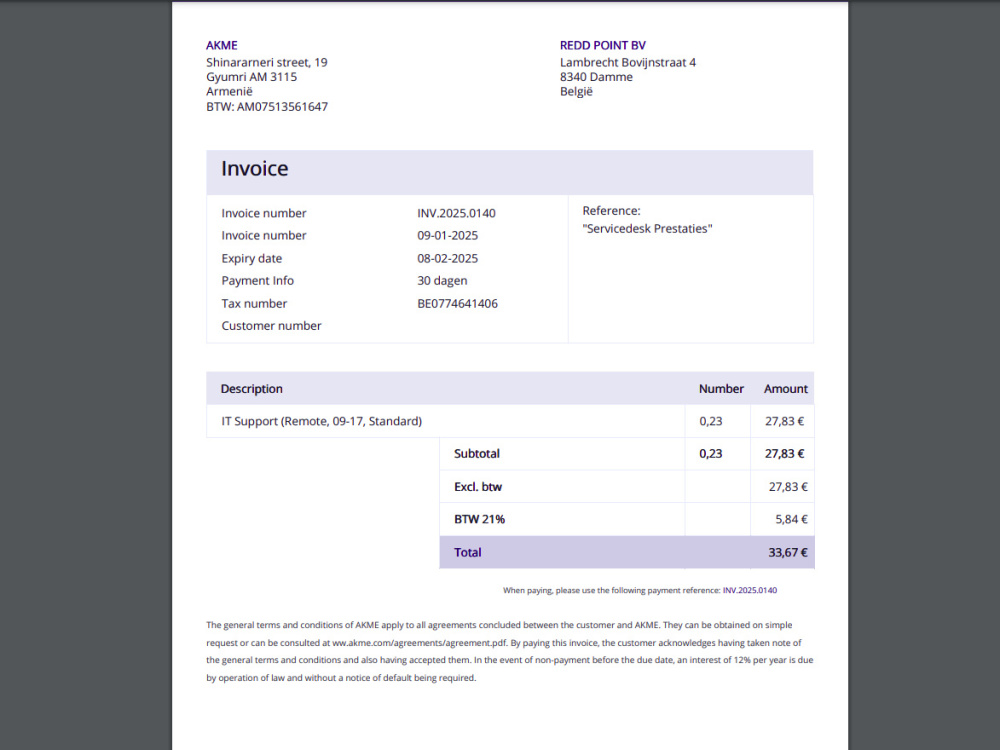Click the Description column header

tap(251, 389)
